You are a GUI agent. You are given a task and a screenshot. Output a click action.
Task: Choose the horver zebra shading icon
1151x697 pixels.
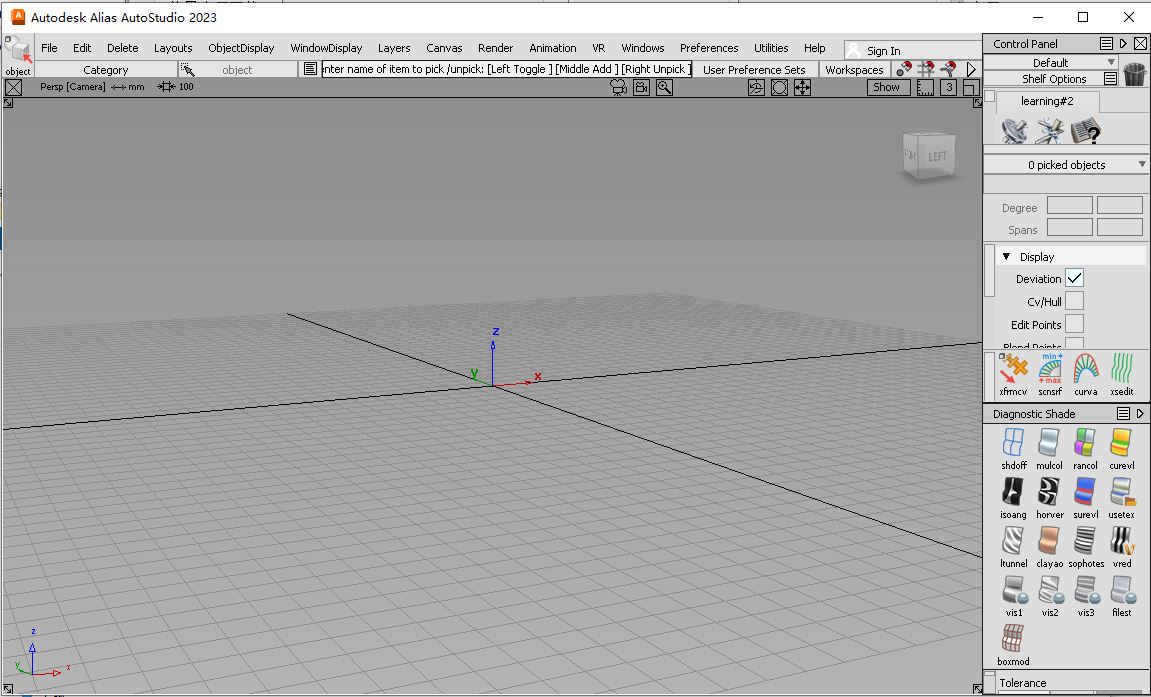click(1049, 493)
